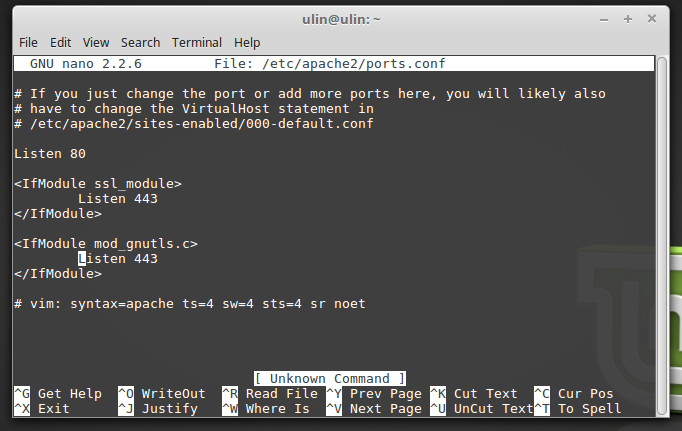Image resolution: width=682 pixels, height=431 pixels.
Task: Open the View menu
Action: click(x=96, y=43)
